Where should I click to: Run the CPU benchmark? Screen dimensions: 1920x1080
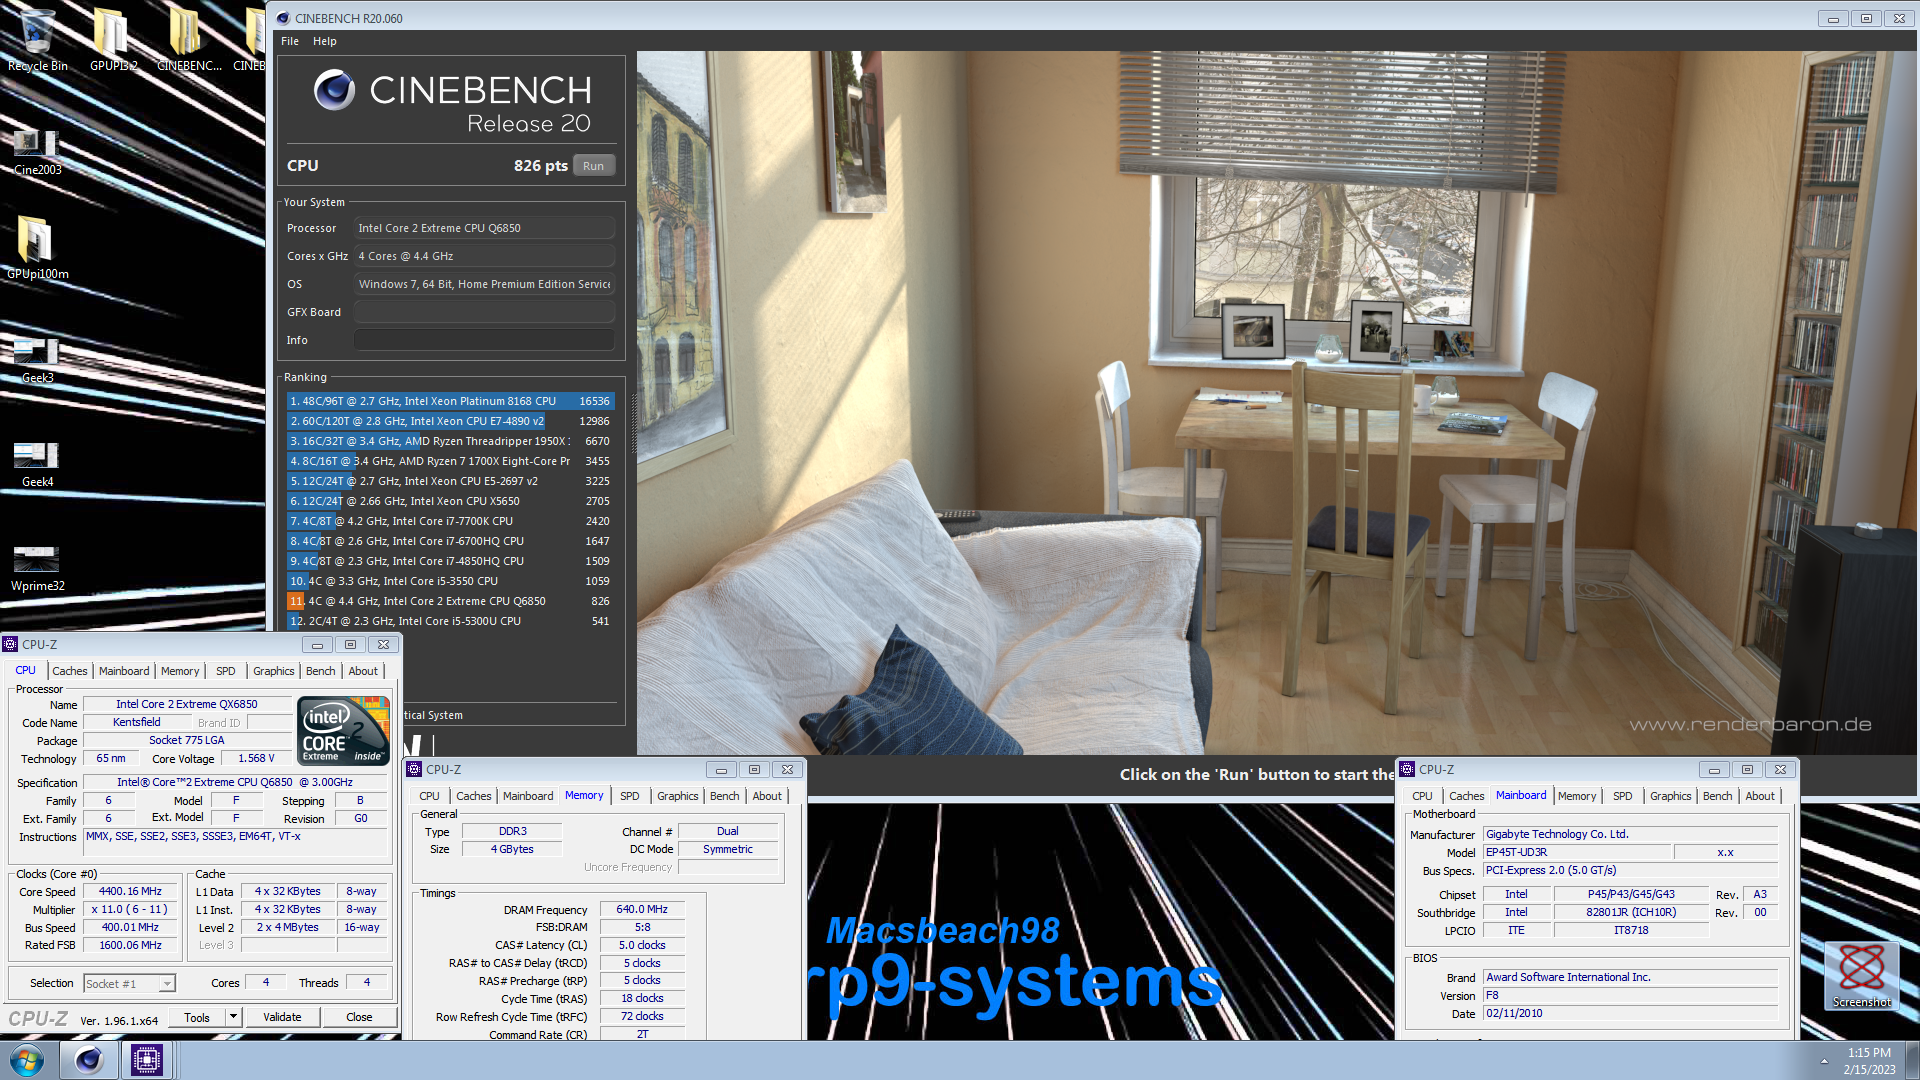pos(593,166)
